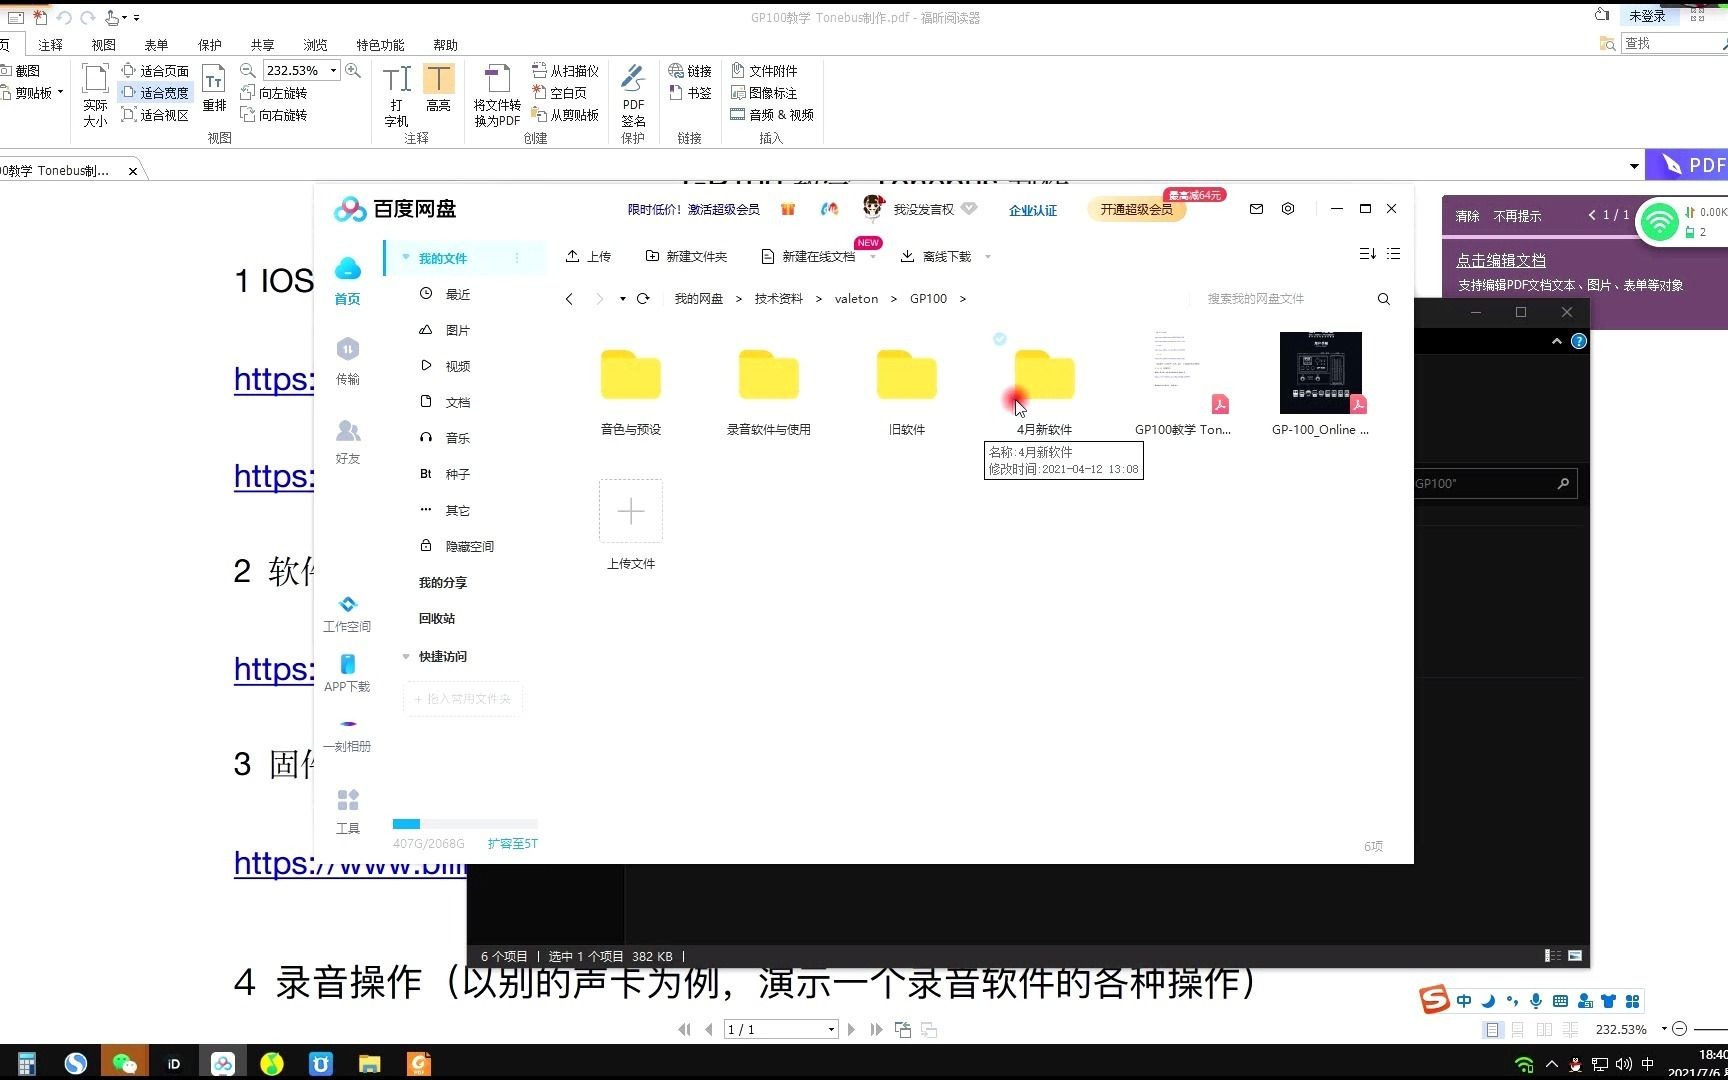1728x1080 pixels.
Task: Switch to list view in Baidu Netdisk
Action: (x=1393, y=254)
